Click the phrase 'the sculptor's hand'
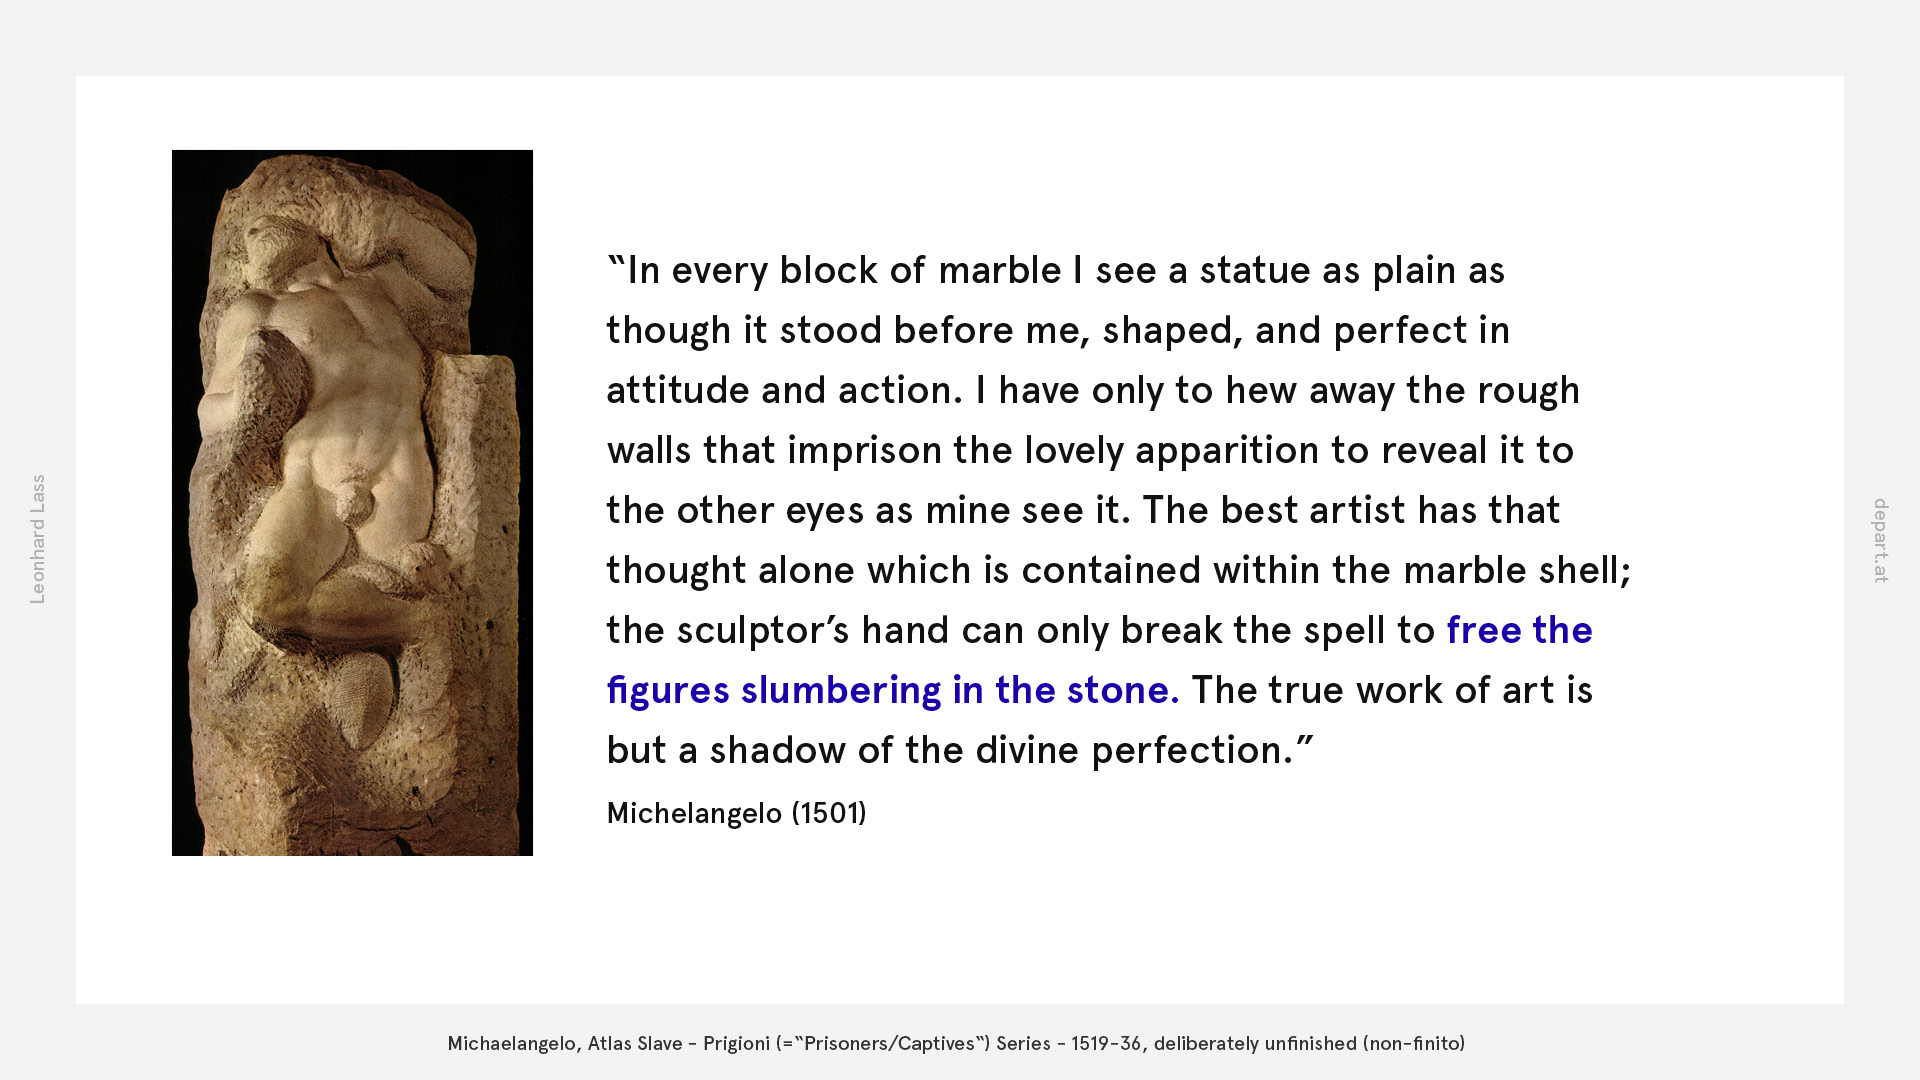The width and height of the screenshot is (1920, 1080). 777,630
